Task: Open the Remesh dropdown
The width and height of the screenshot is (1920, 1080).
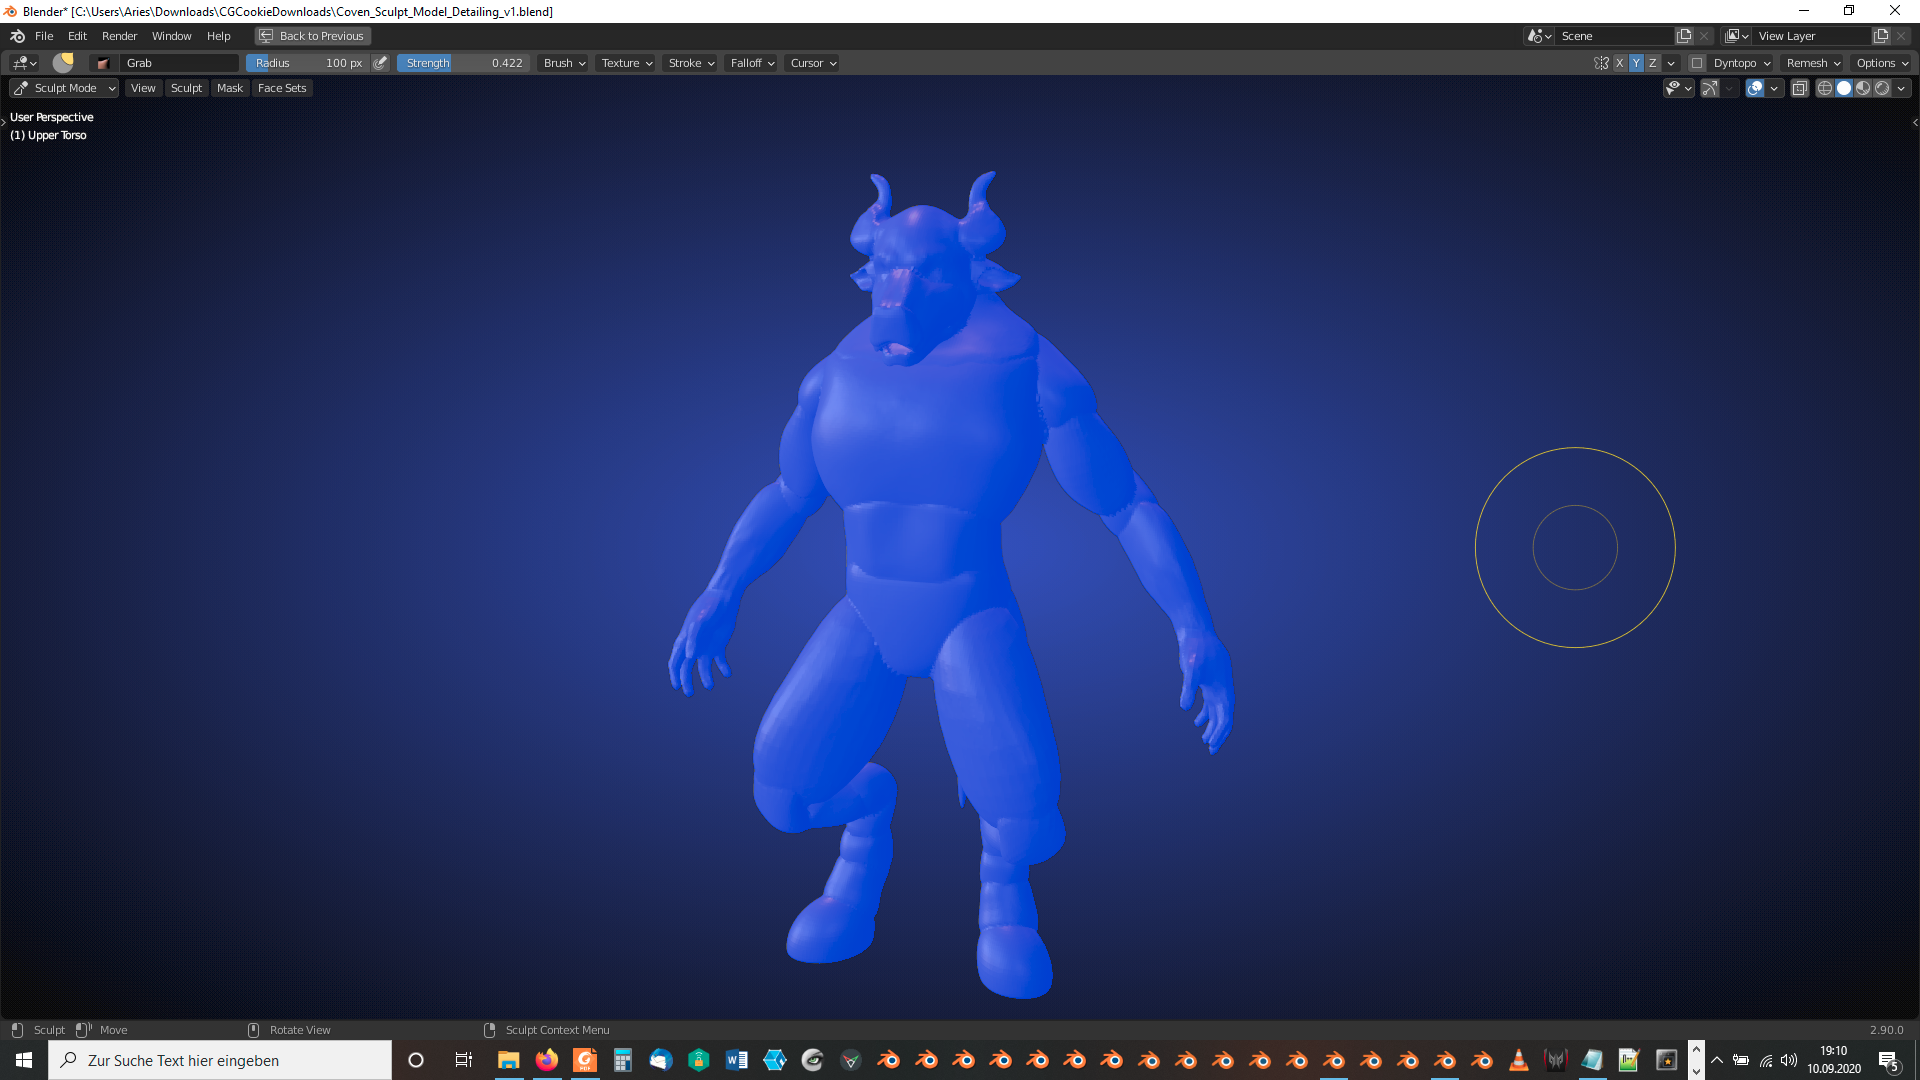Action: (1812, 63)
